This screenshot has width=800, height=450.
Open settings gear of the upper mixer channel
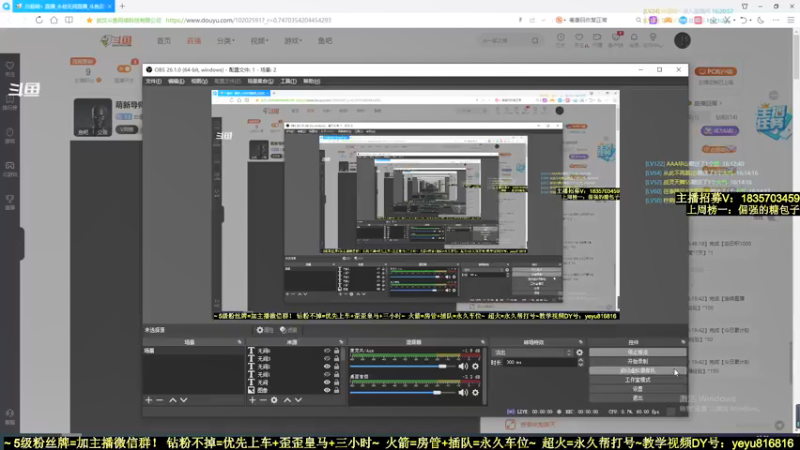coord(476,366)
